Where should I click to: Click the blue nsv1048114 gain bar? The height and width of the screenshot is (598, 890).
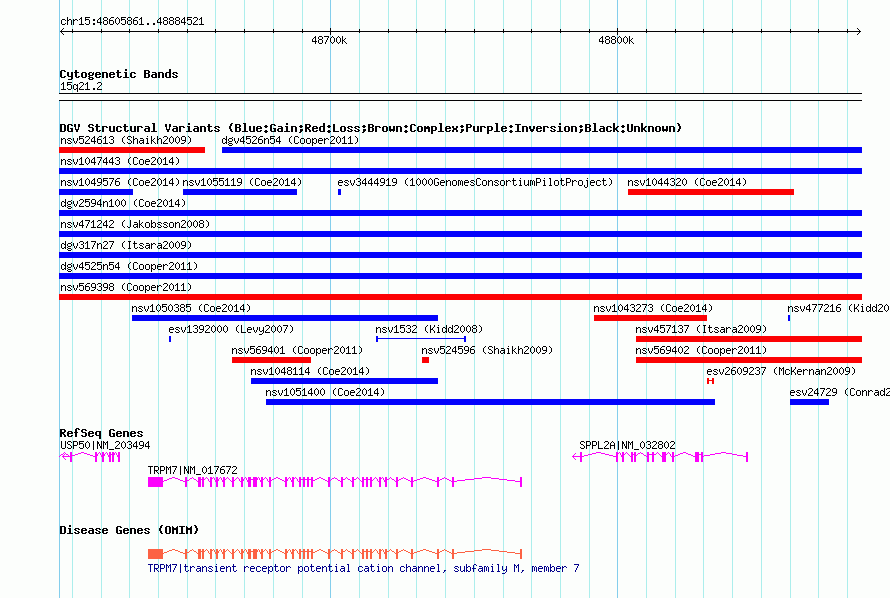tap(345, 381)
